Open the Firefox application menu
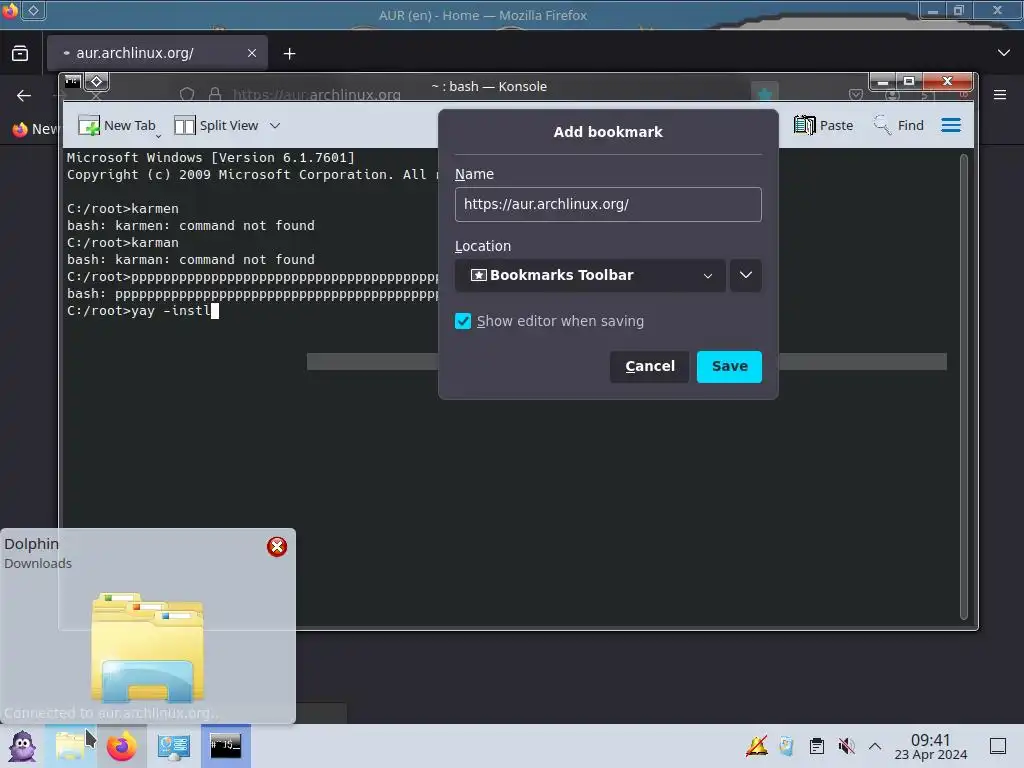Image resolution: width=1024 pixels, height=768 pixels. coord(1000,95)
